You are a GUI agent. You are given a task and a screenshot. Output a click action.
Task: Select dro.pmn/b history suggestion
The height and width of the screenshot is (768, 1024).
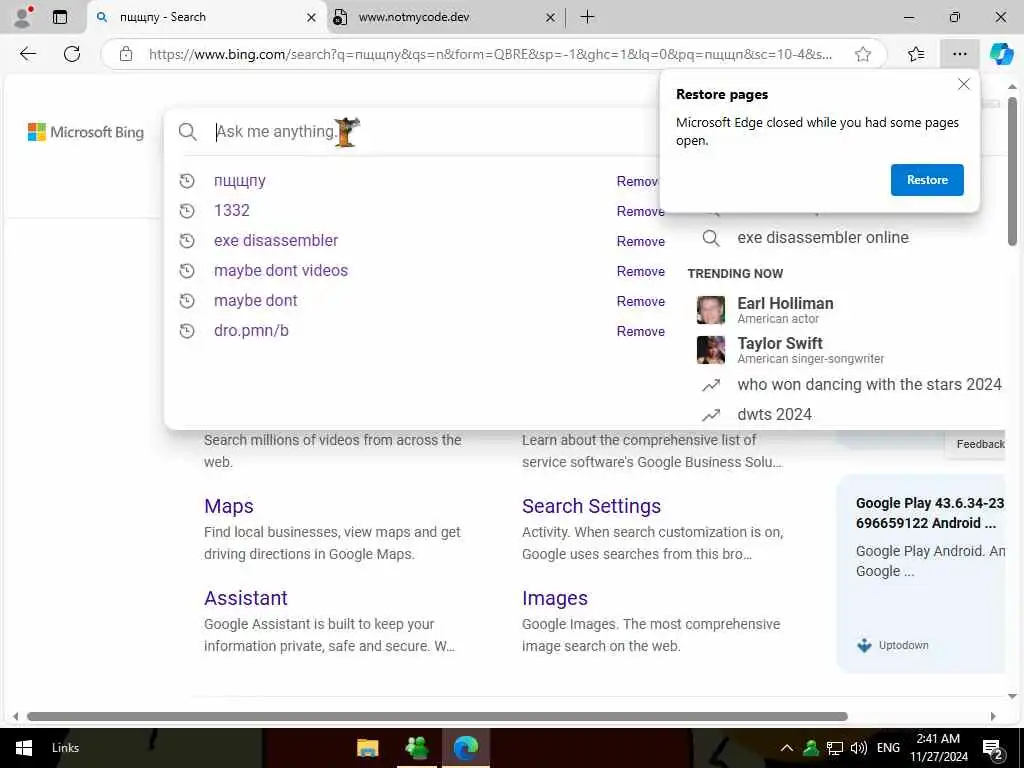[251, 331]
